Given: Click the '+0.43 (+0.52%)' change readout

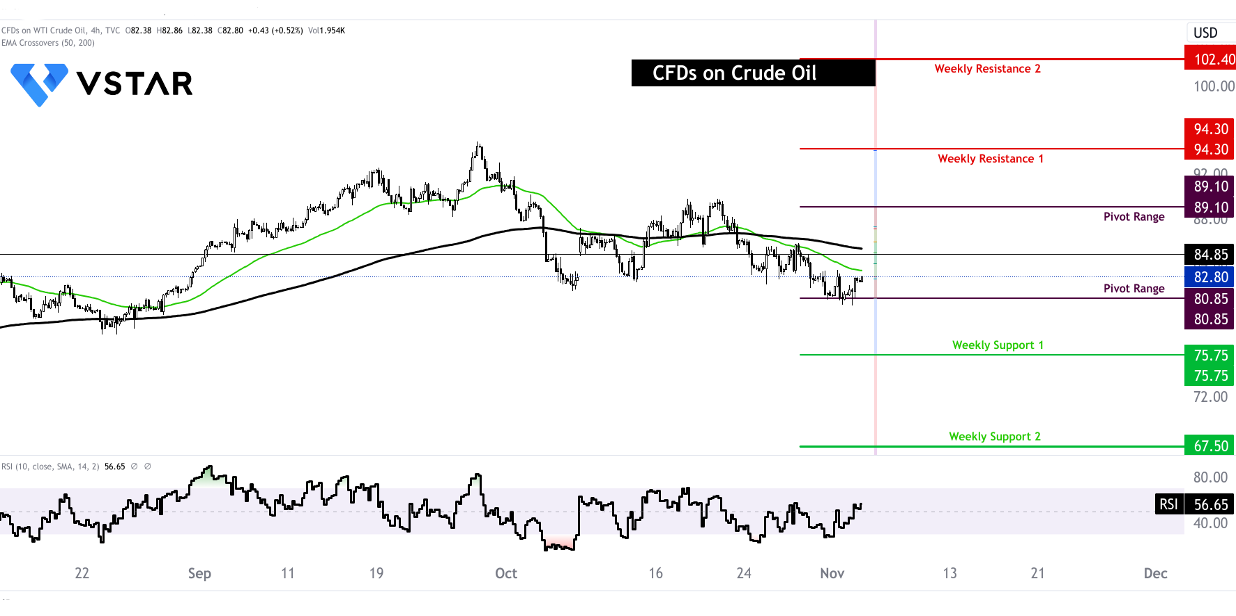Looking at the screenshot, I should click(275, 31).
